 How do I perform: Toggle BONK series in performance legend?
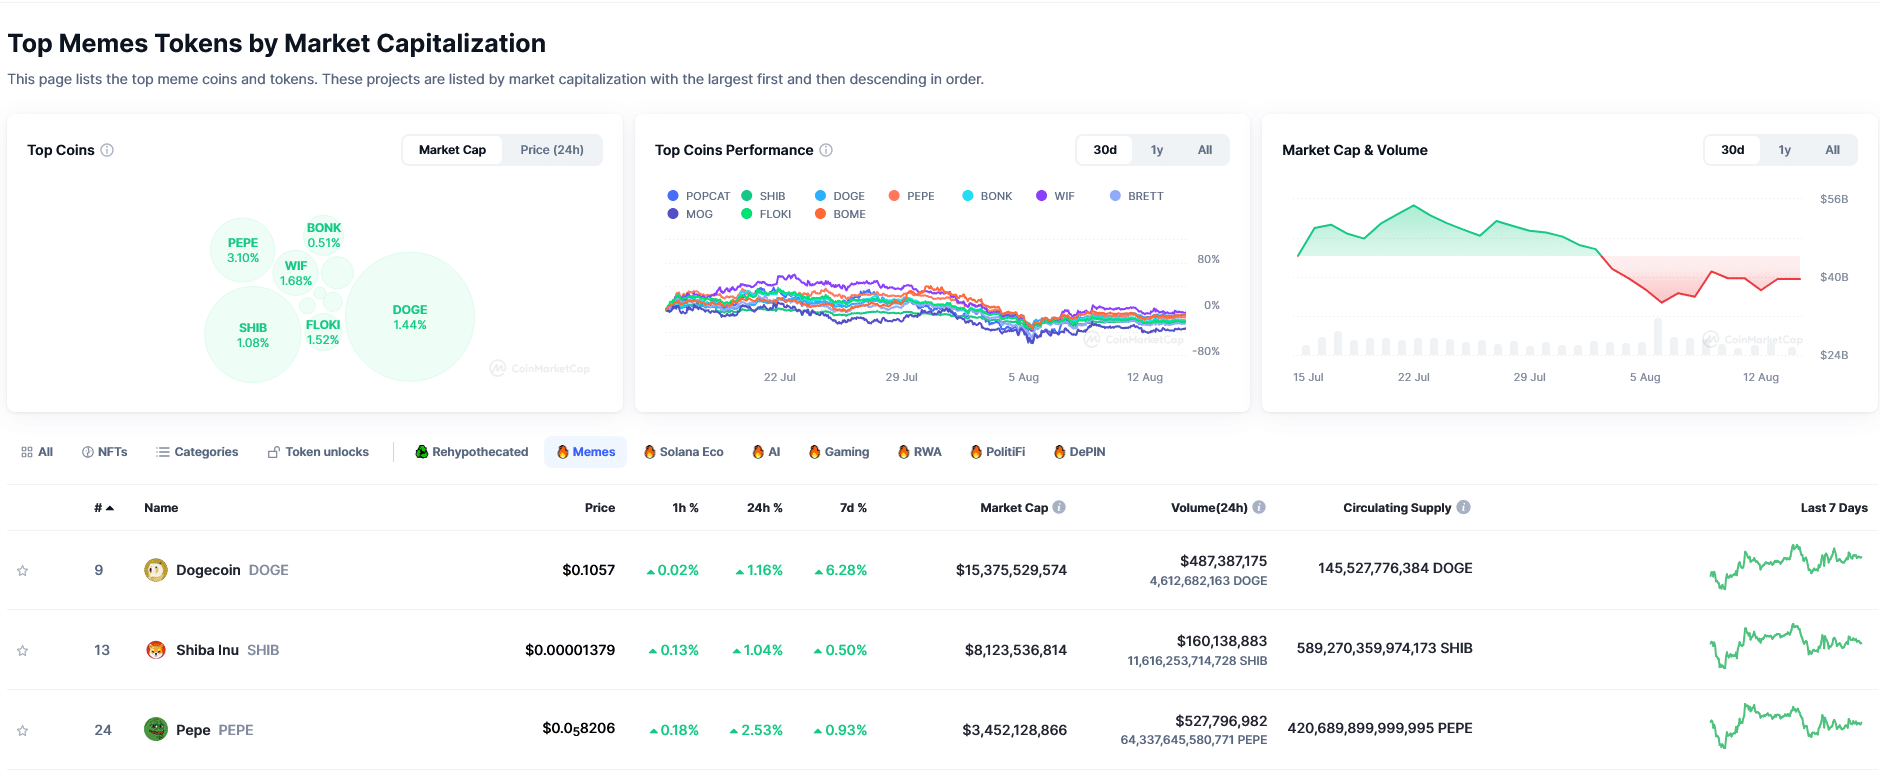click(987, 196)
